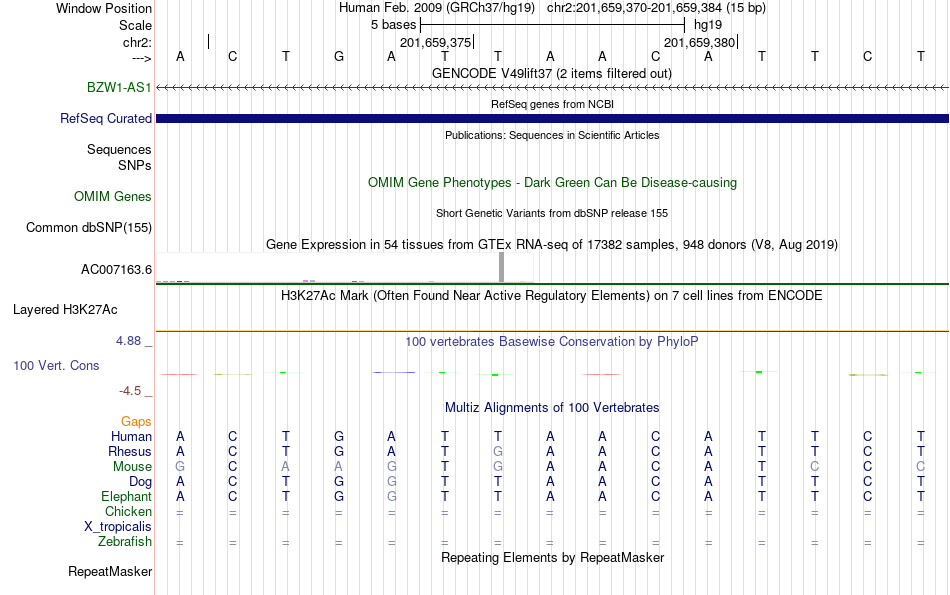Click the Human Feb. 2009 (GRCh37/hg19) text
950x595 pixels.
click(x=437, y=8)
